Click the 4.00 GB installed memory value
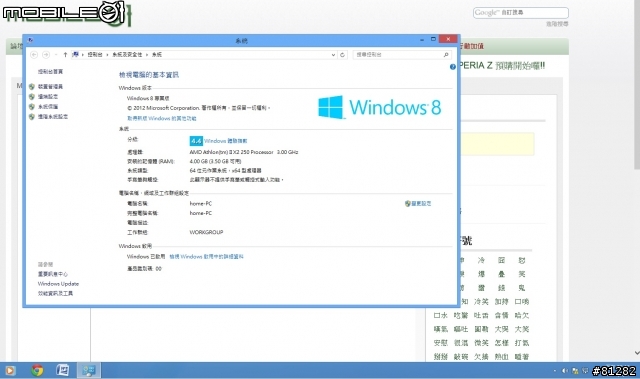This screenshot has height=379, width=640. coord(215,162)
